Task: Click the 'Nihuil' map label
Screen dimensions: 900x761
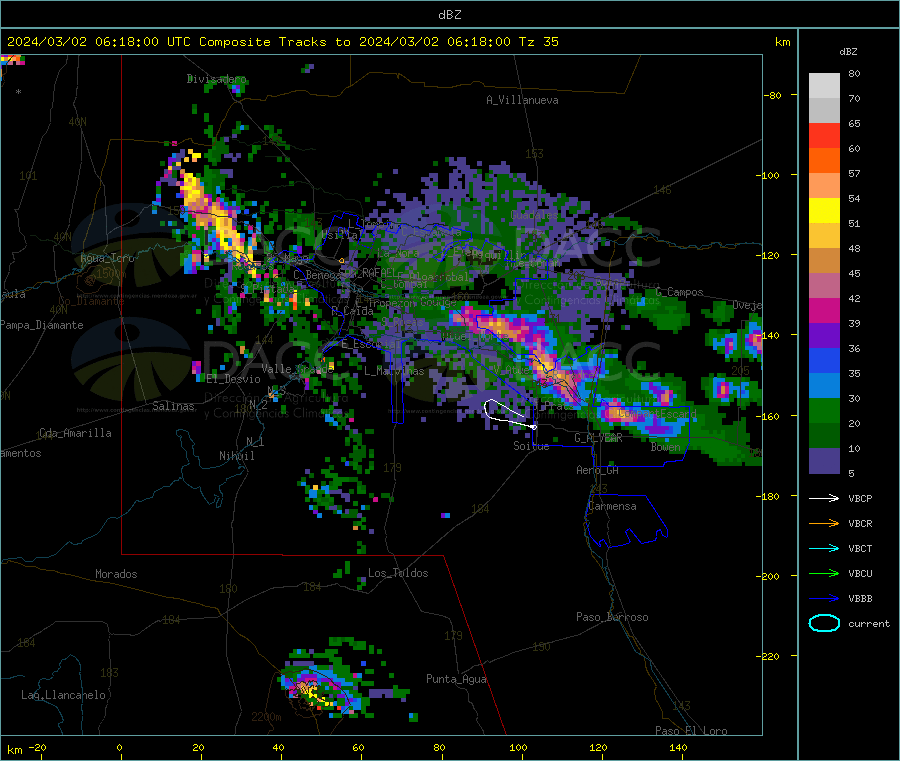Action: (x=237, y=456)
